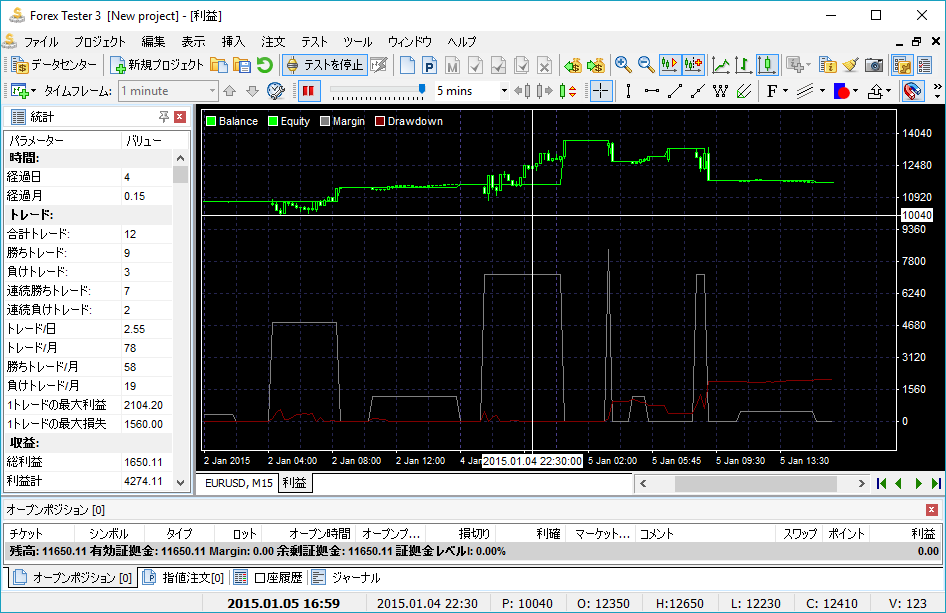
Task: Open the 5 mins step dropdown
Action: pyautogui.click(x=503, y=91)
